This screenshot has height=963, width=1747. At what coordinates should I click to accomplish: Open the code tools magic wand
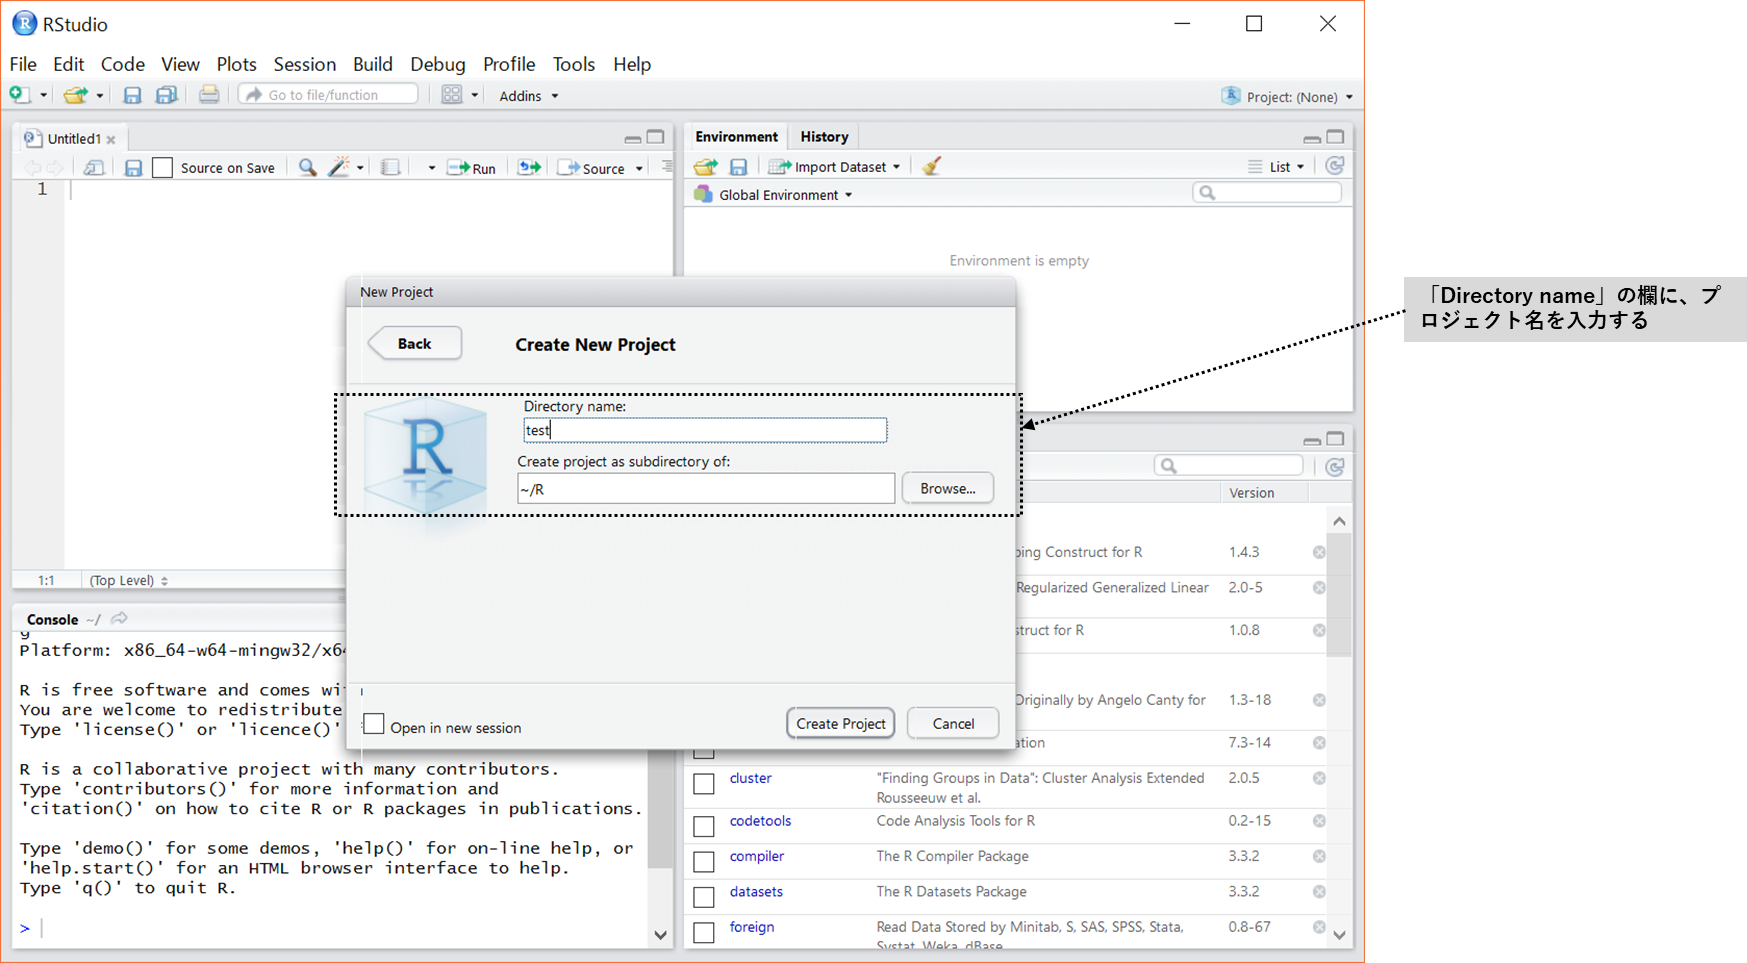tap(340, 168)
